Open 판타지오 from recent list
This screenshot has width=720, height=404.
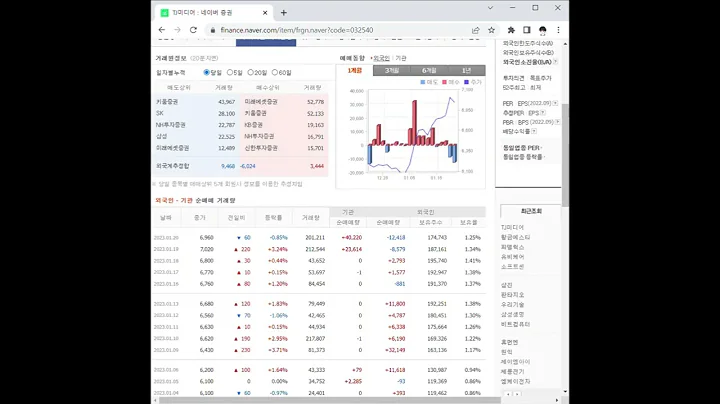pos(512,295)
